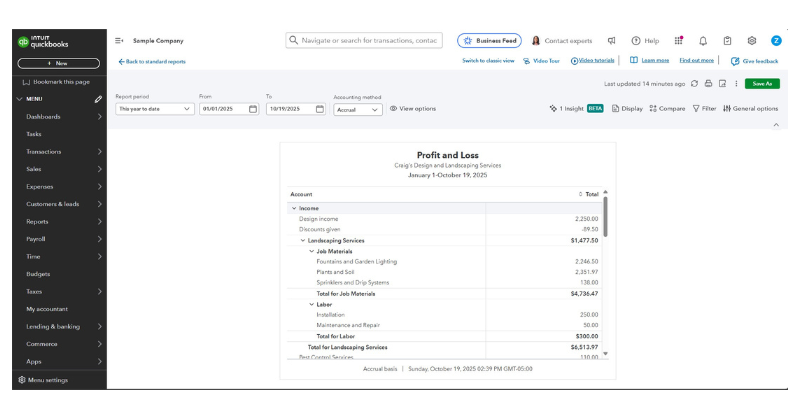Open the Report period dropdown
Image resolution: width=800 pixels, height=419 pixels.
tap(154, 109)
